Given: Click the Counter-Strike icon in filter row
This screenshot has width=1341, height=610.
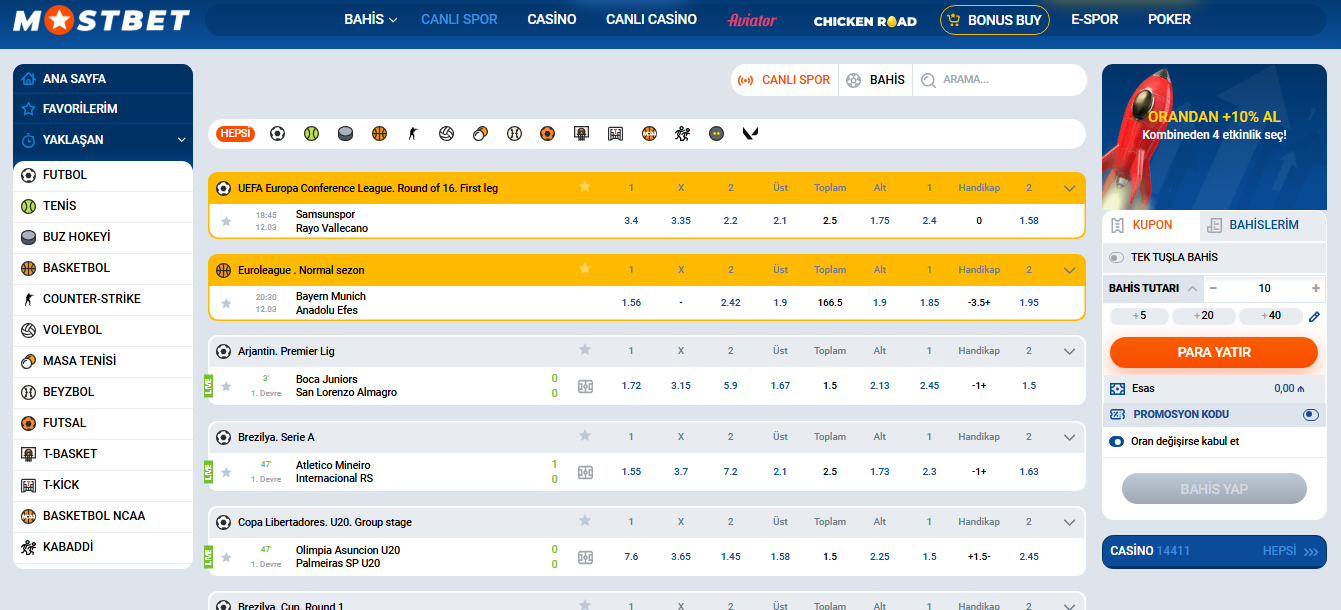Looking at the screenshot, I should click(412, 133).
